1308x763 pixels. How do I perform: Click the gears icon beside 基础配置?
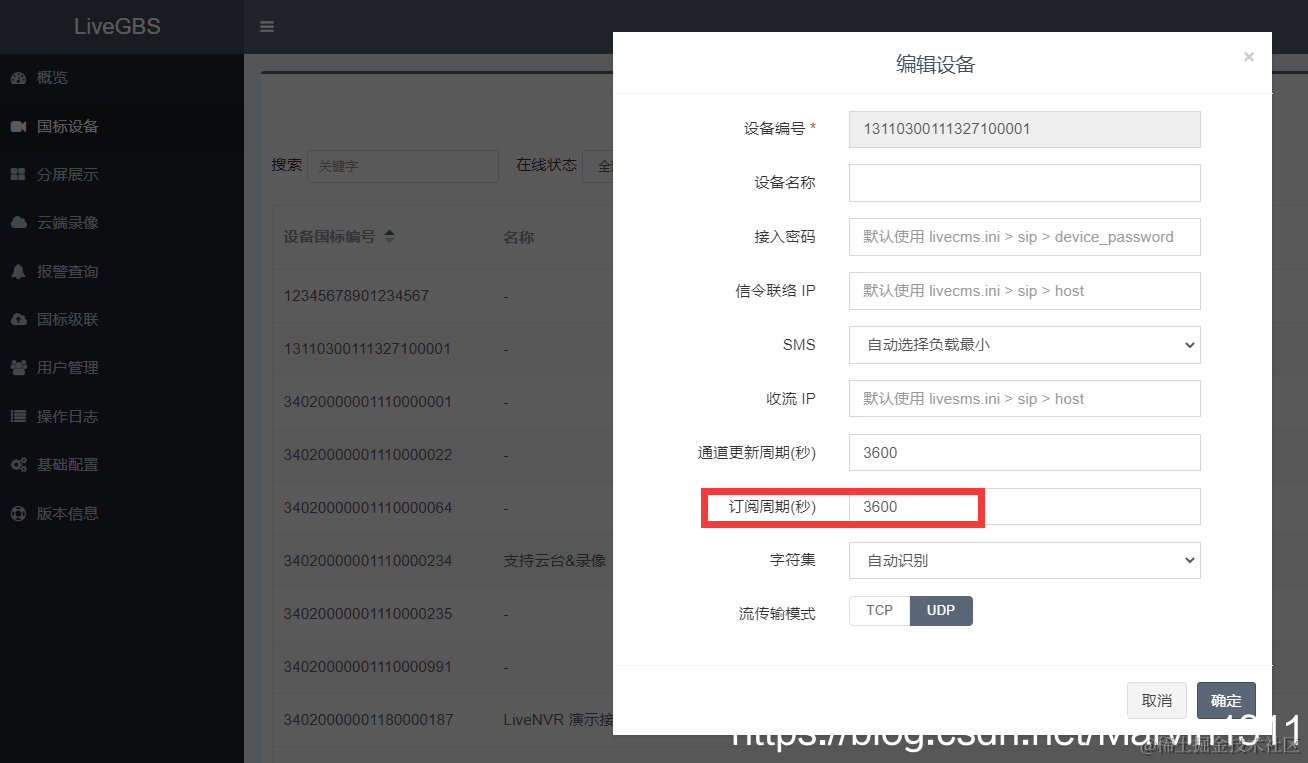[x=18, y=464]
